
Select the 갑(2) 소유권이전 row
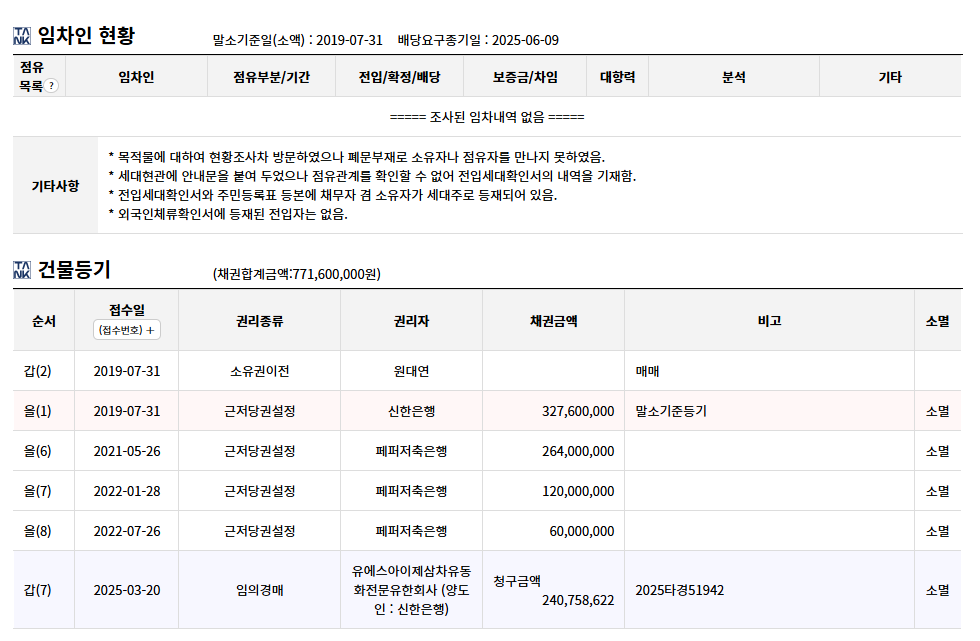coord(487,371)
